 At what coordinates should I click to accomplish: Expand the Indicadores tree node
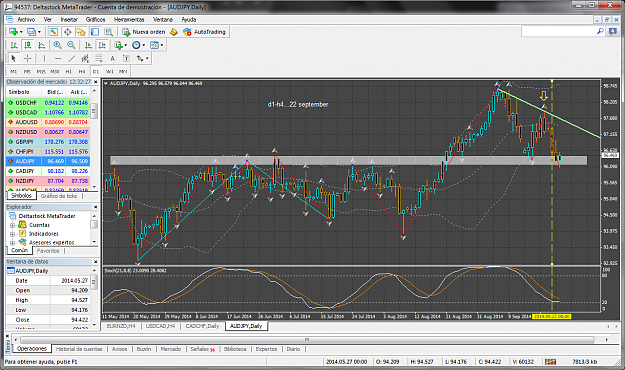coord(12,234)
